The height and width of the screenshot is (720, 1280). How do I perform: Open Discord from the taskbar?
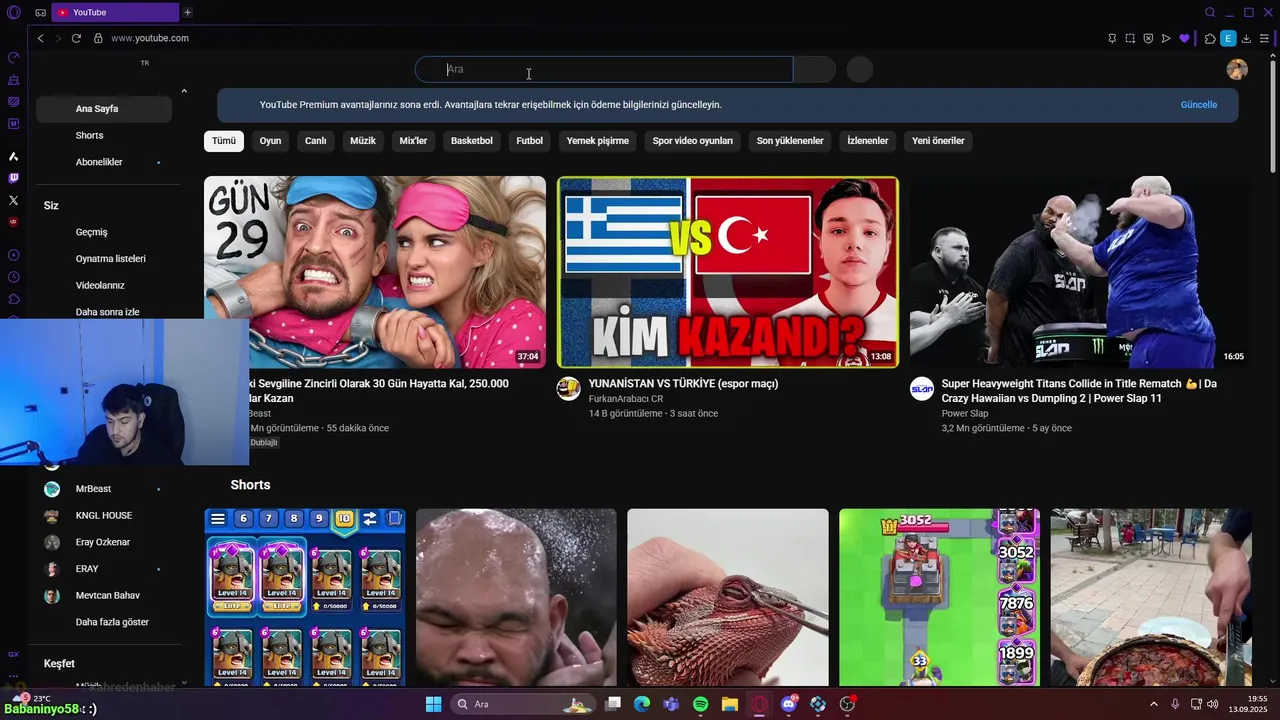pos(789,704)
